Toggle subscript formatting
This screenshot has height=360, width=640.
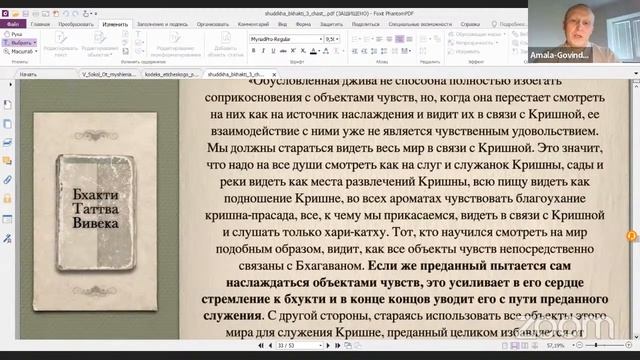pos(303,51)
